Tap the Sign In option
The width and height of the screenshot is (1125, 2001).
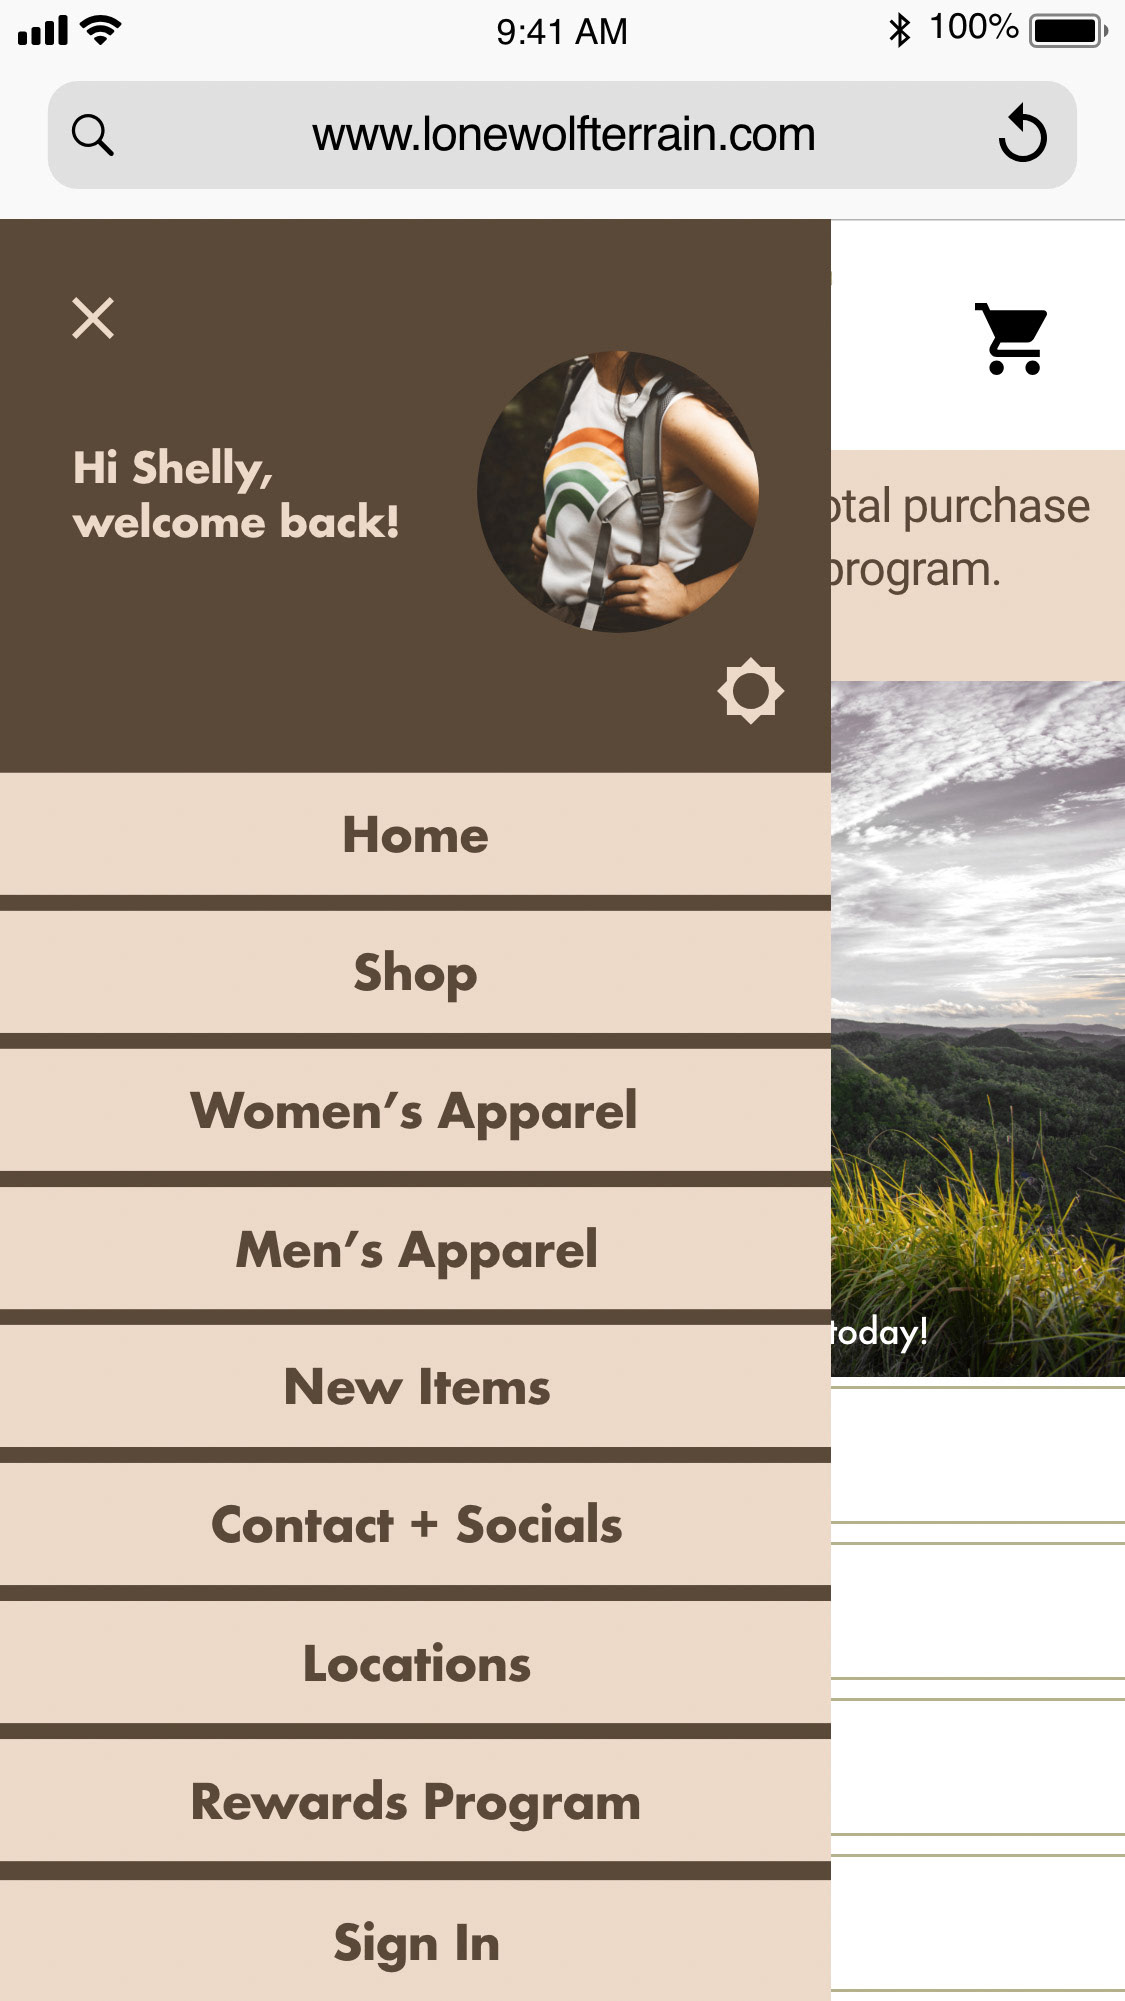(x=415, y=1941)
